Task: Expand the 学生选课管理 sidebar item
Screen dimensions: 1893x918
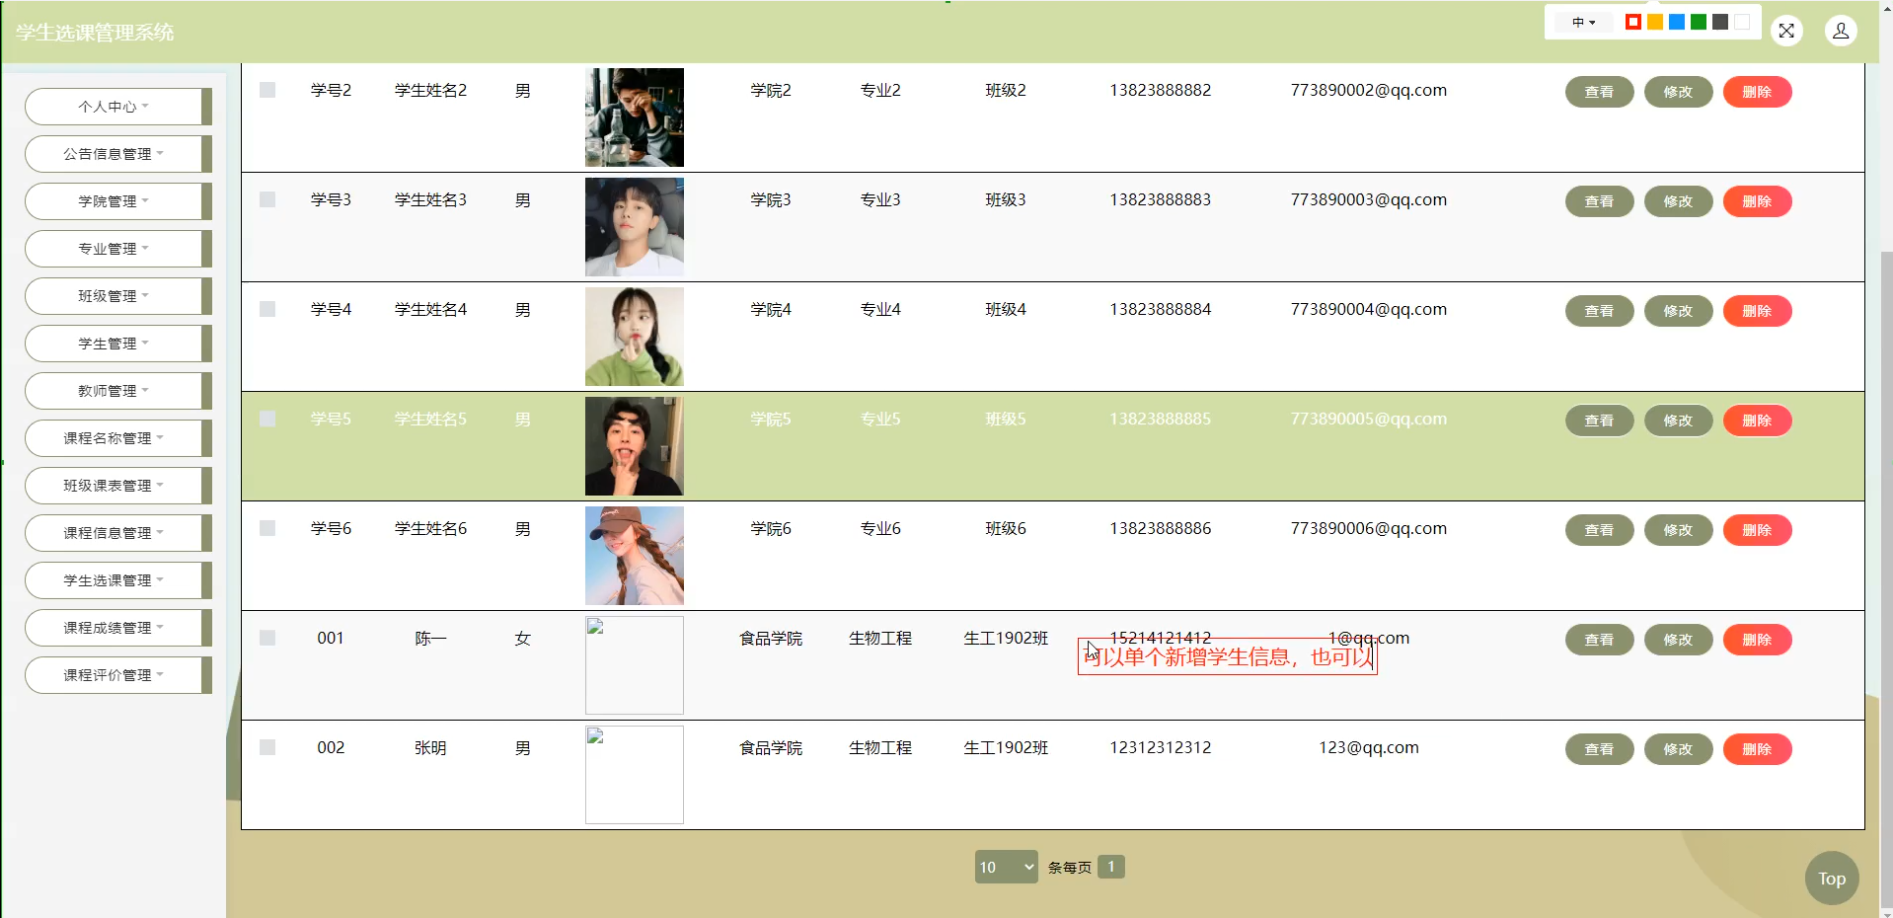Action: point(118,580)
